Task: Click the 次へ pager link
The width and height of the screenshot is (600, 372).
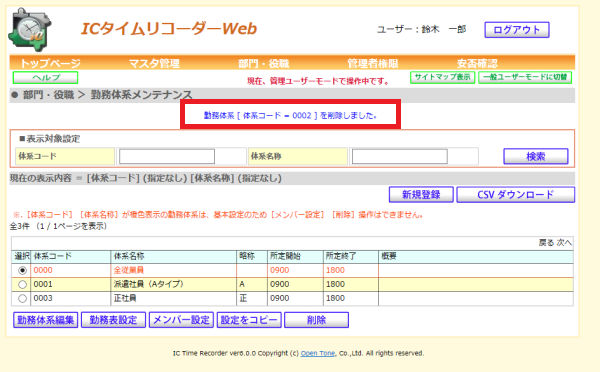Action: [564, 243]
